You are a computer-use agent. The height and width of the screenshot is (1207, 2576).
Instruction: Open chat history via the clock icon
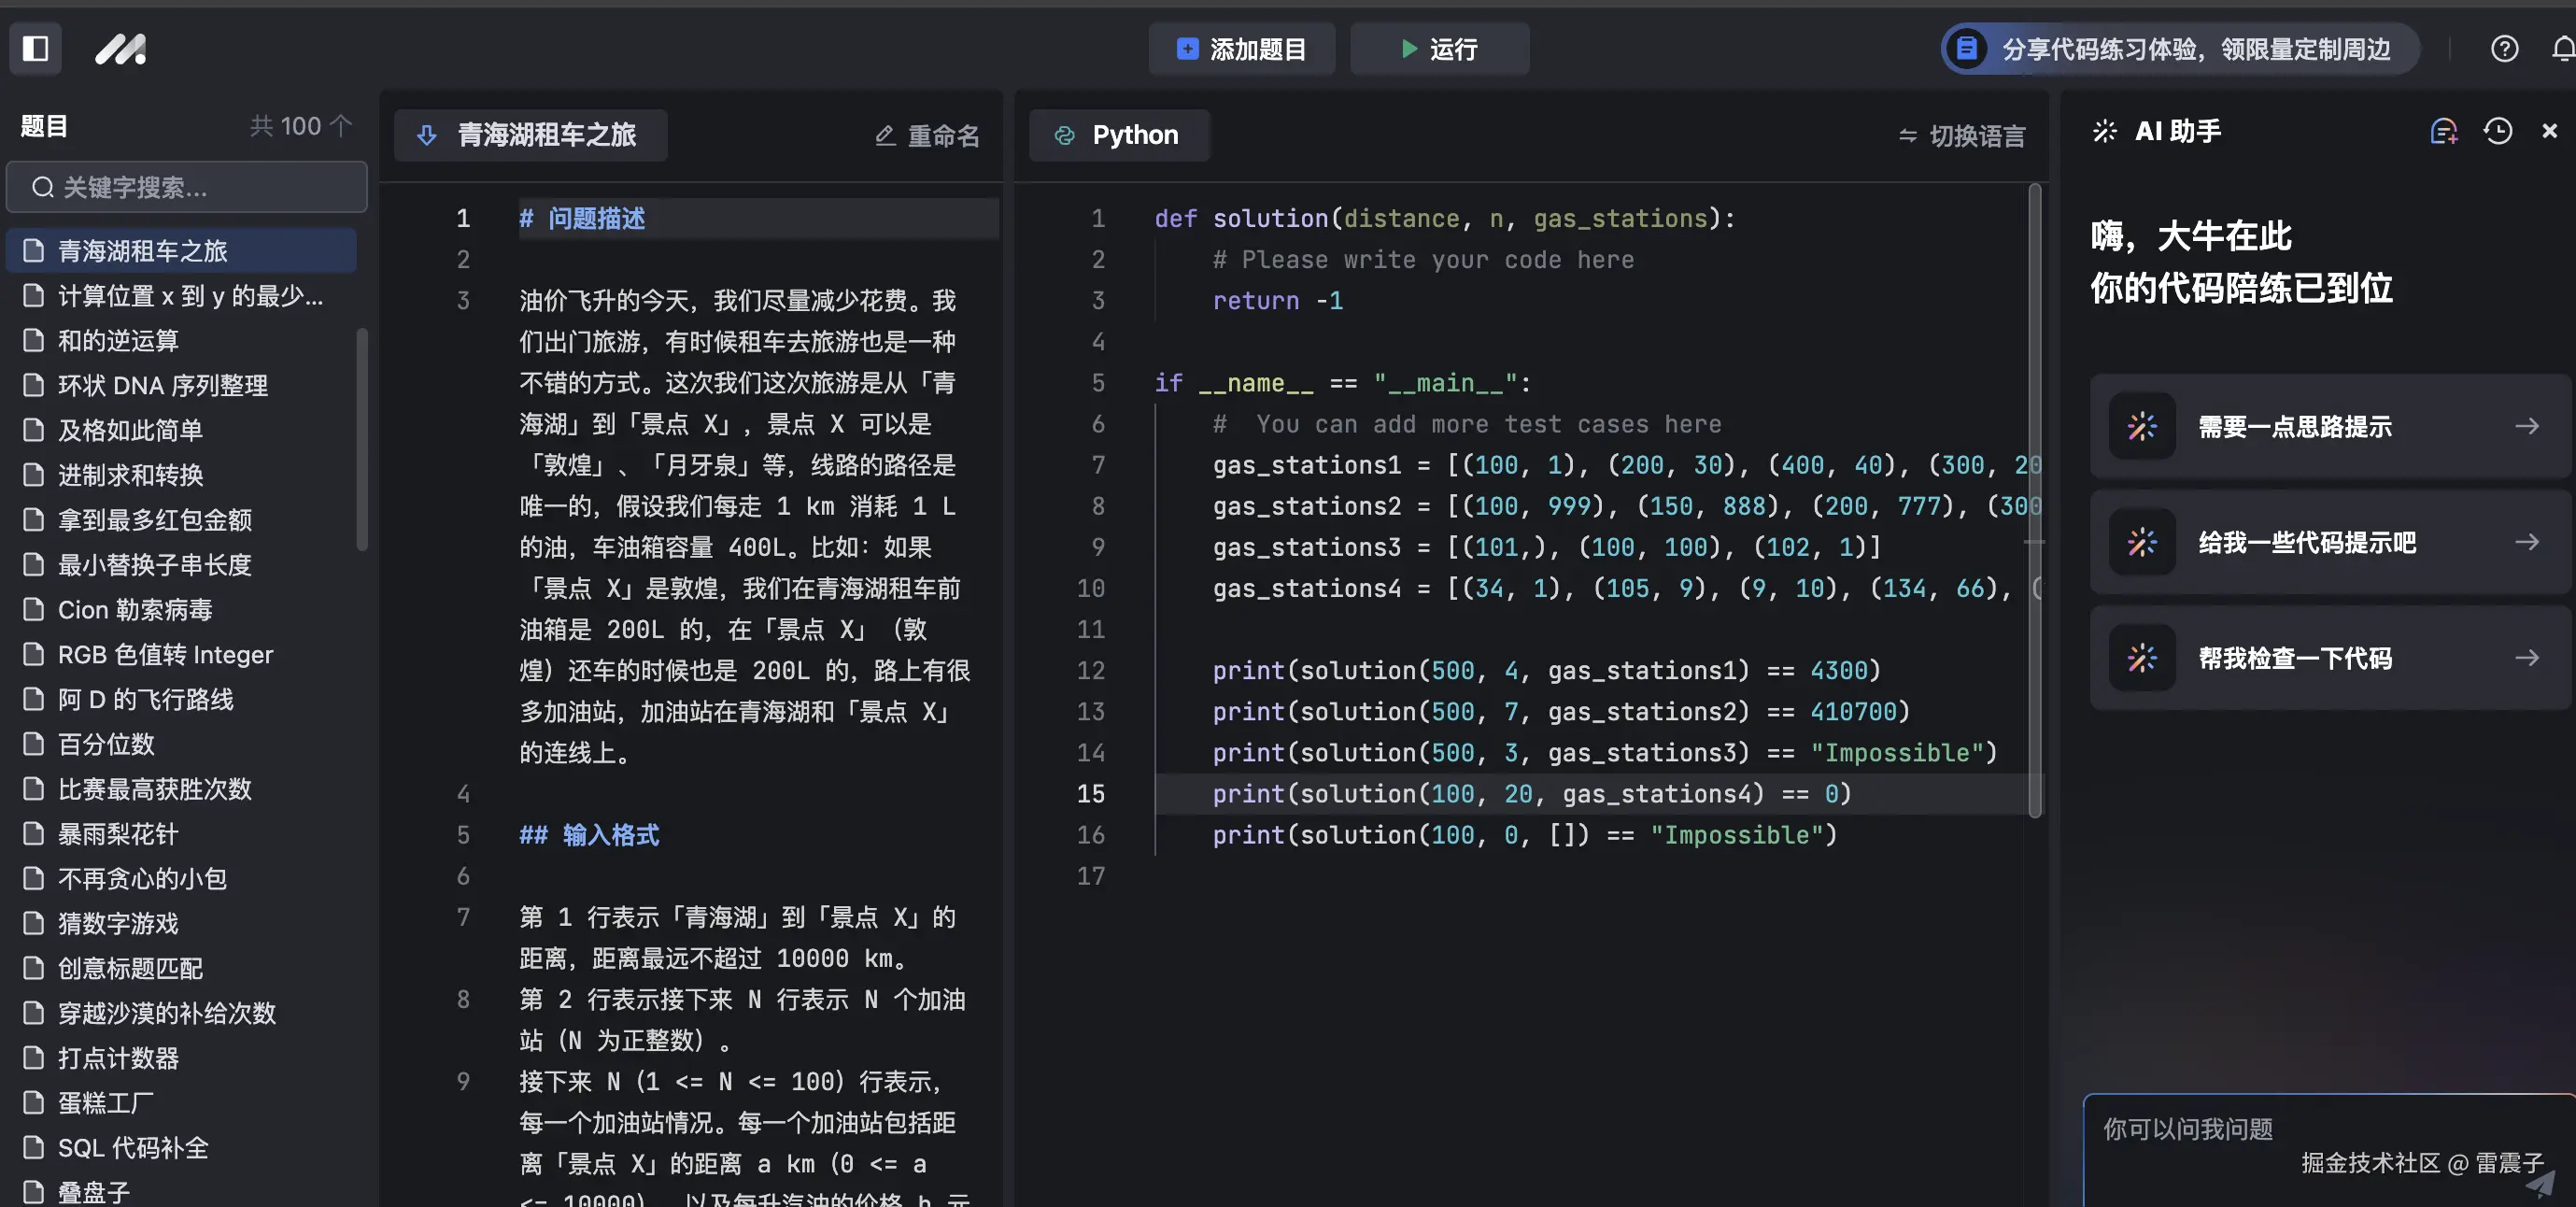pos(2498,131)
